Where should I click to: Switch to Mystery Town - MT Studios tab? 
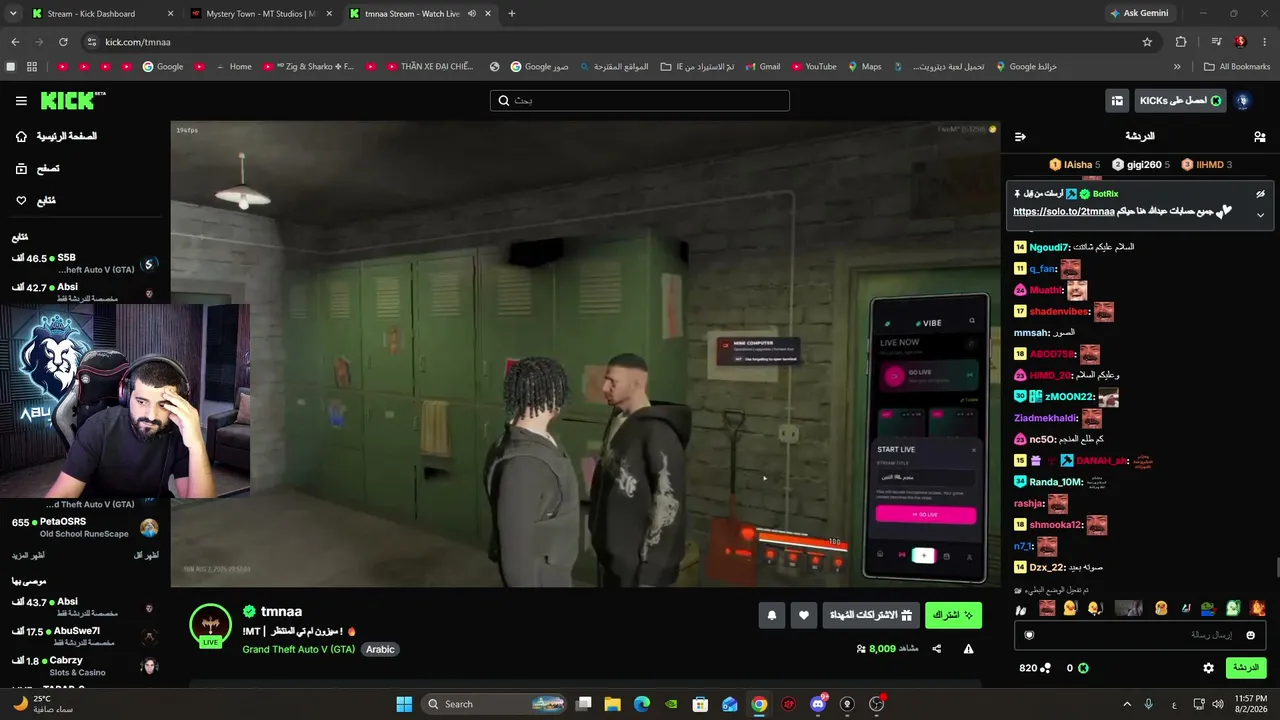coord(261,14)
